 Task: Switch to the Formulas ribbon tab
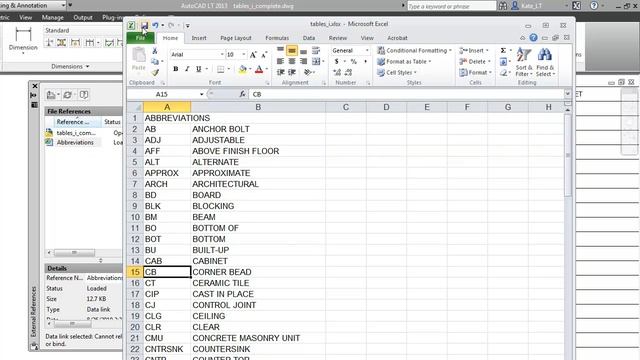(277, 38)
